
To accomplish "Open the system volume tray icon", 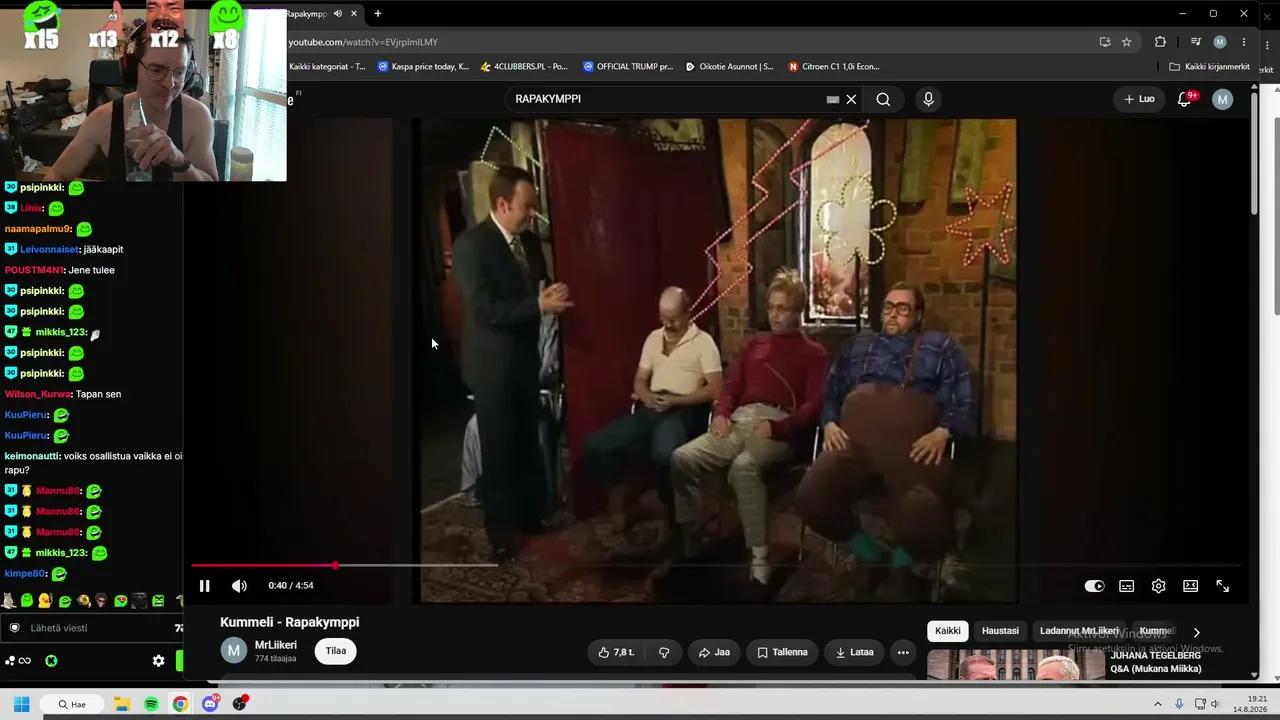I will 1216,704.
